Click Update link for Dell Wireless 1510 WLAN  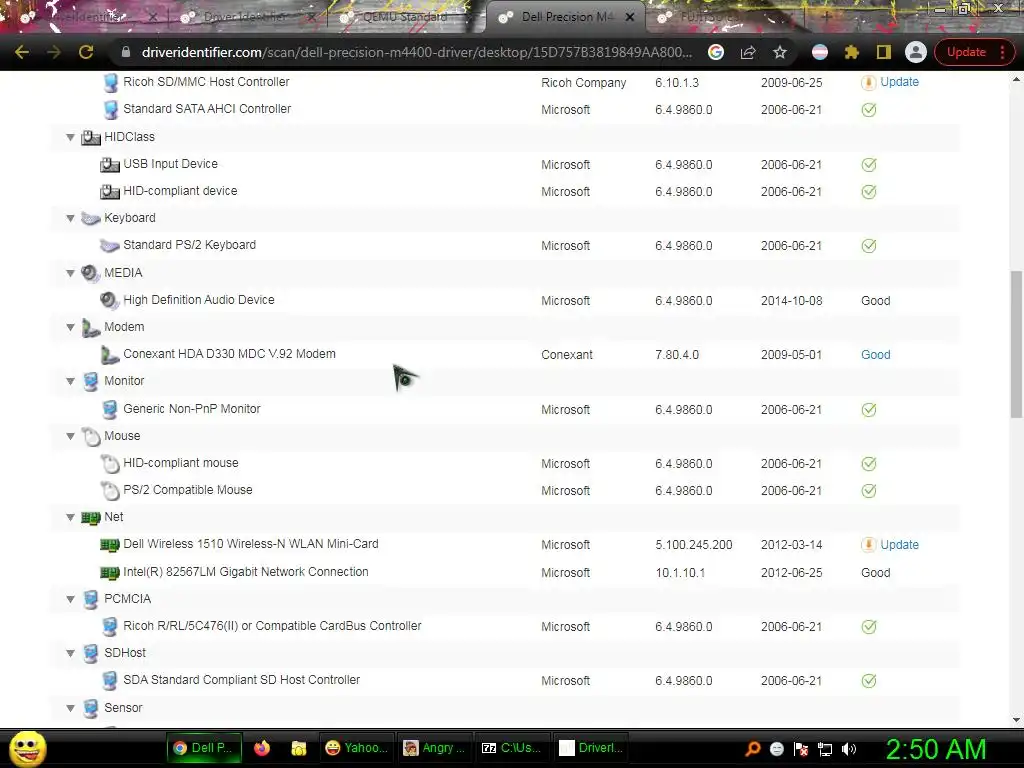[899, 545]
